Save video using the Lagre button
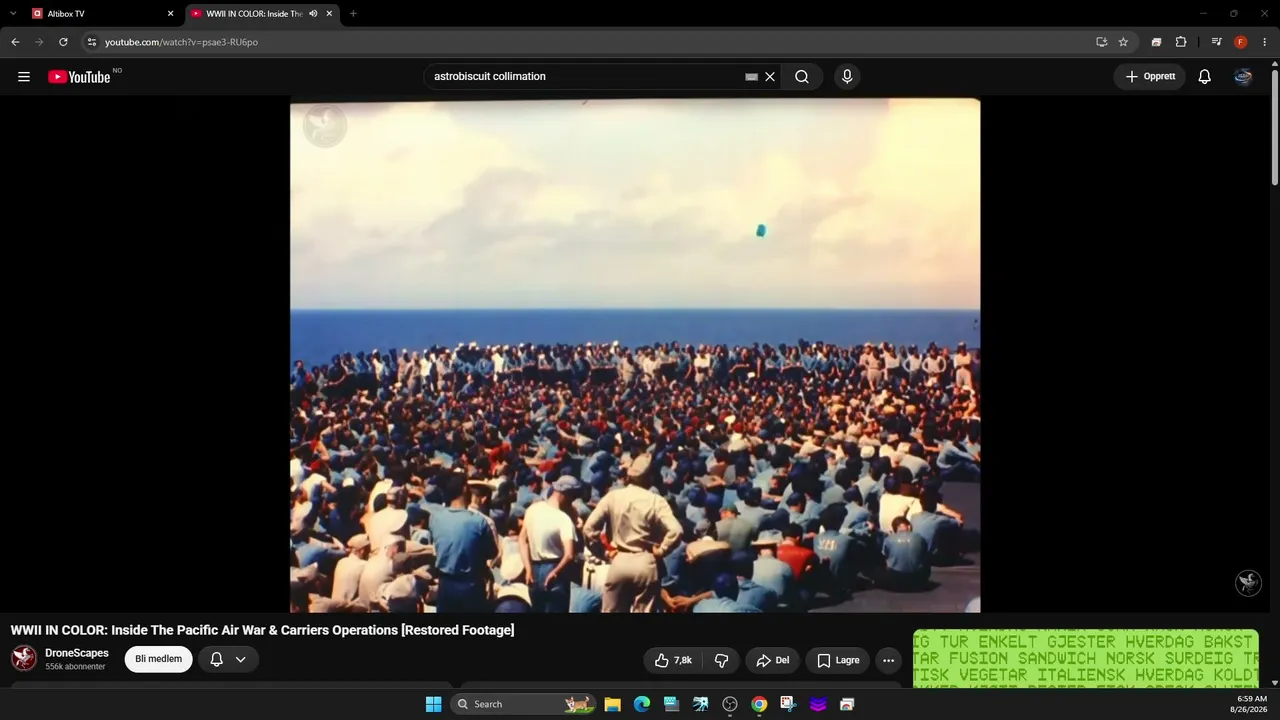This screenshot has height=720, width=1280. pos(838,660)
